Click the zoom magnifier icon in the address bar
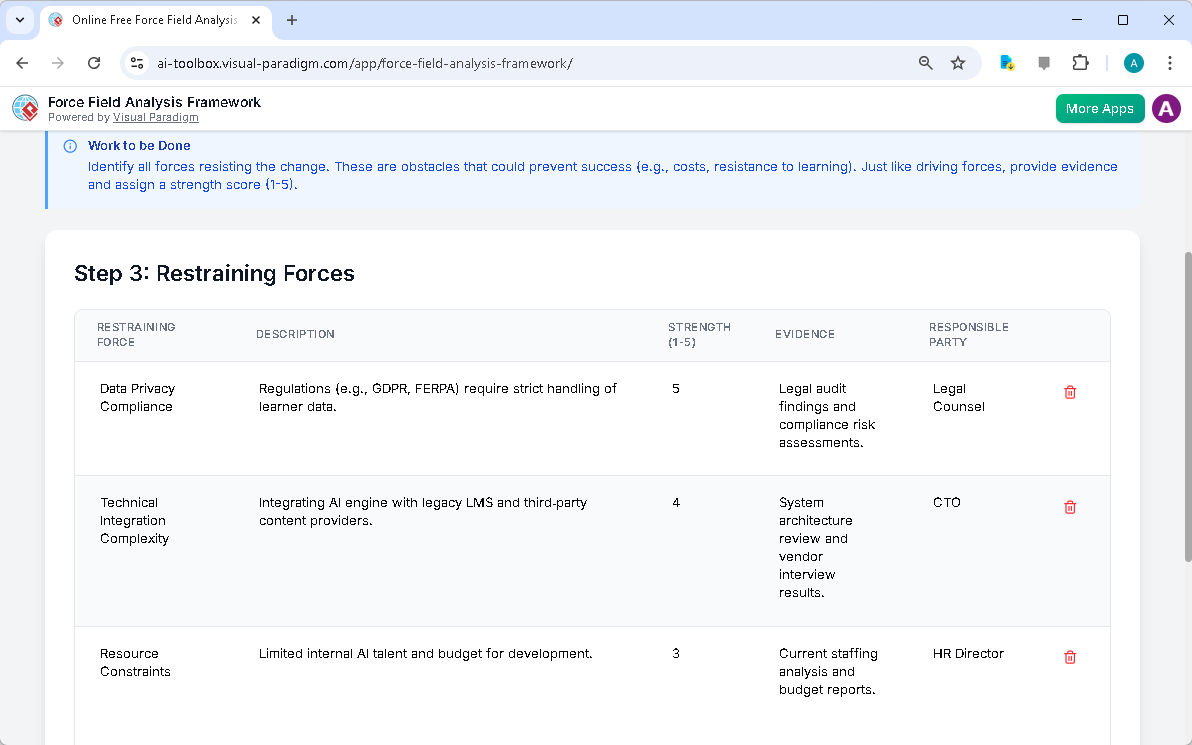The height and width of the screenshot is (745, 1192). click(x=925, y=62)
